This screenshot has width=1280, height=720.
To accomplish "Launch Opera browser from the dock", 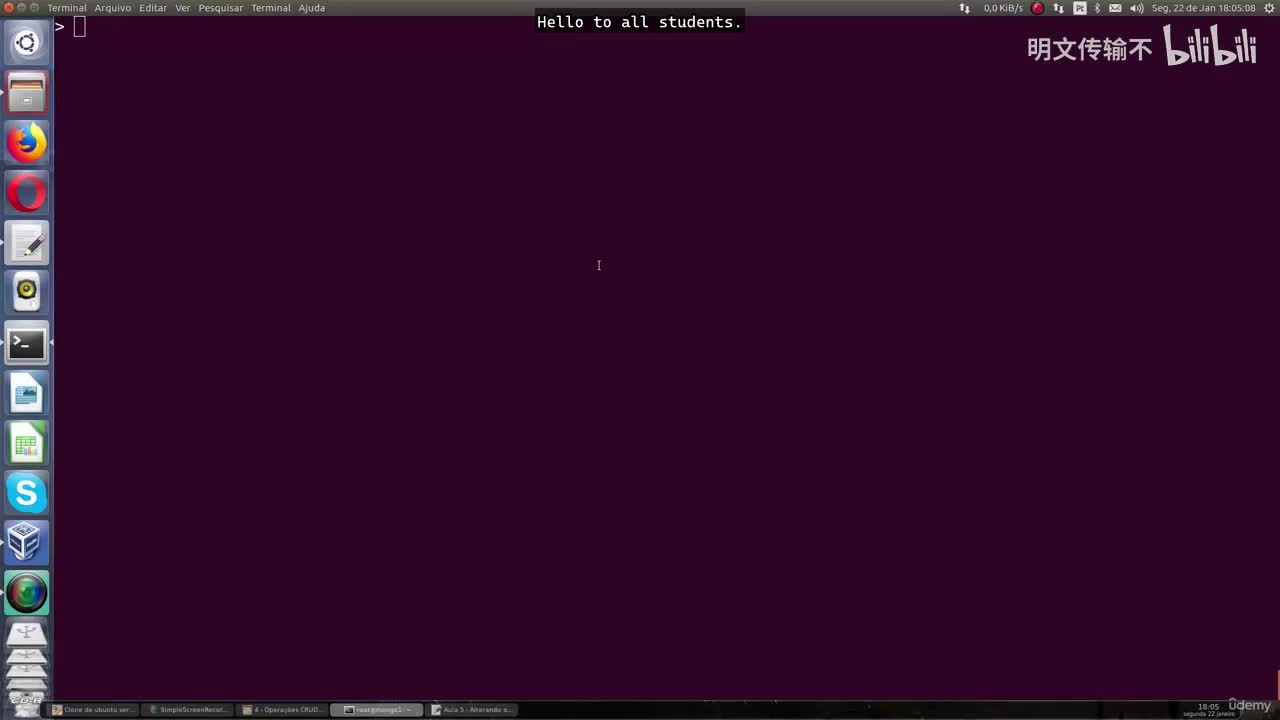I will 27,193.
